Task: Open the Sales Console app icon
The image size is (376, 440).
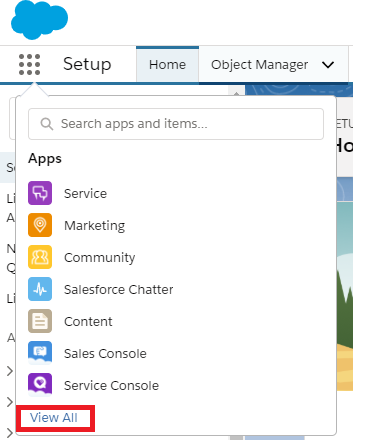Action: click(x=40, y=353)
